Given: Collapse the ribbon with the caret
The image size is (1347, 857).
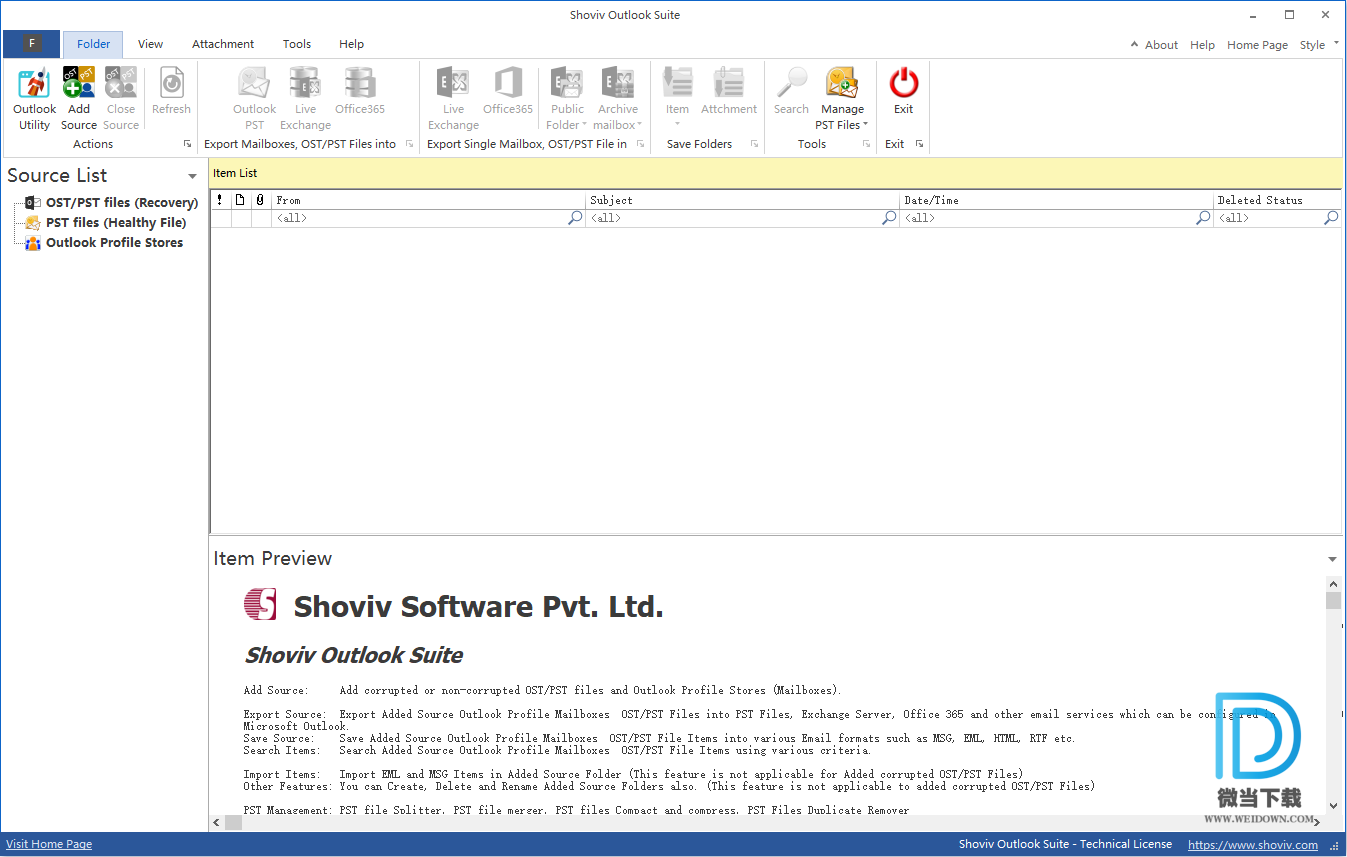Looking at the screenshot, I should point(1134,44).
